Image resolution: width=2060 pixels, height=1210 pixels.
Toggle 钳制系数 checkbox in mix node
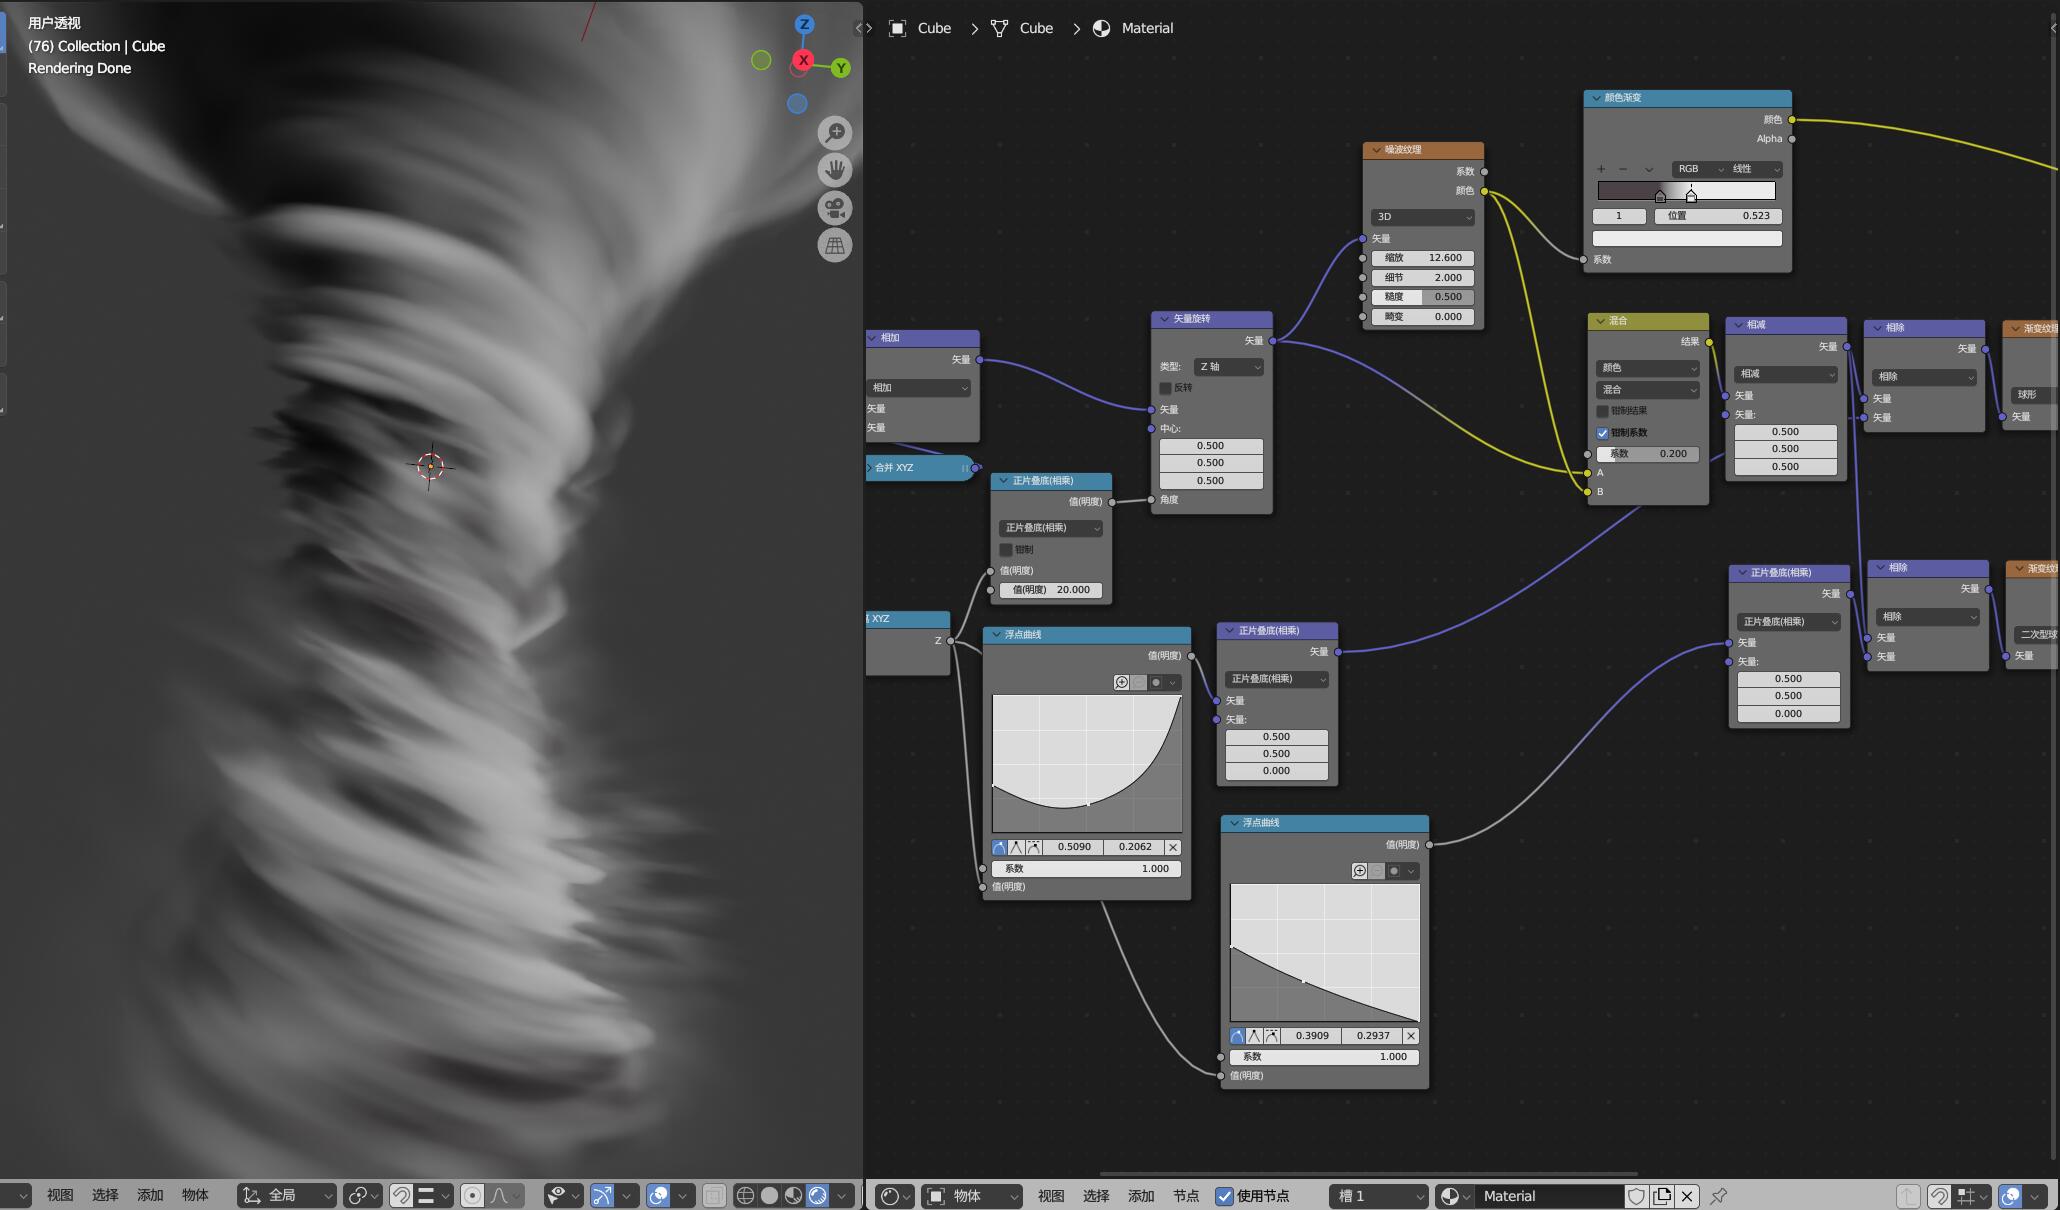pyautogui.click(x=1603, y=433)
